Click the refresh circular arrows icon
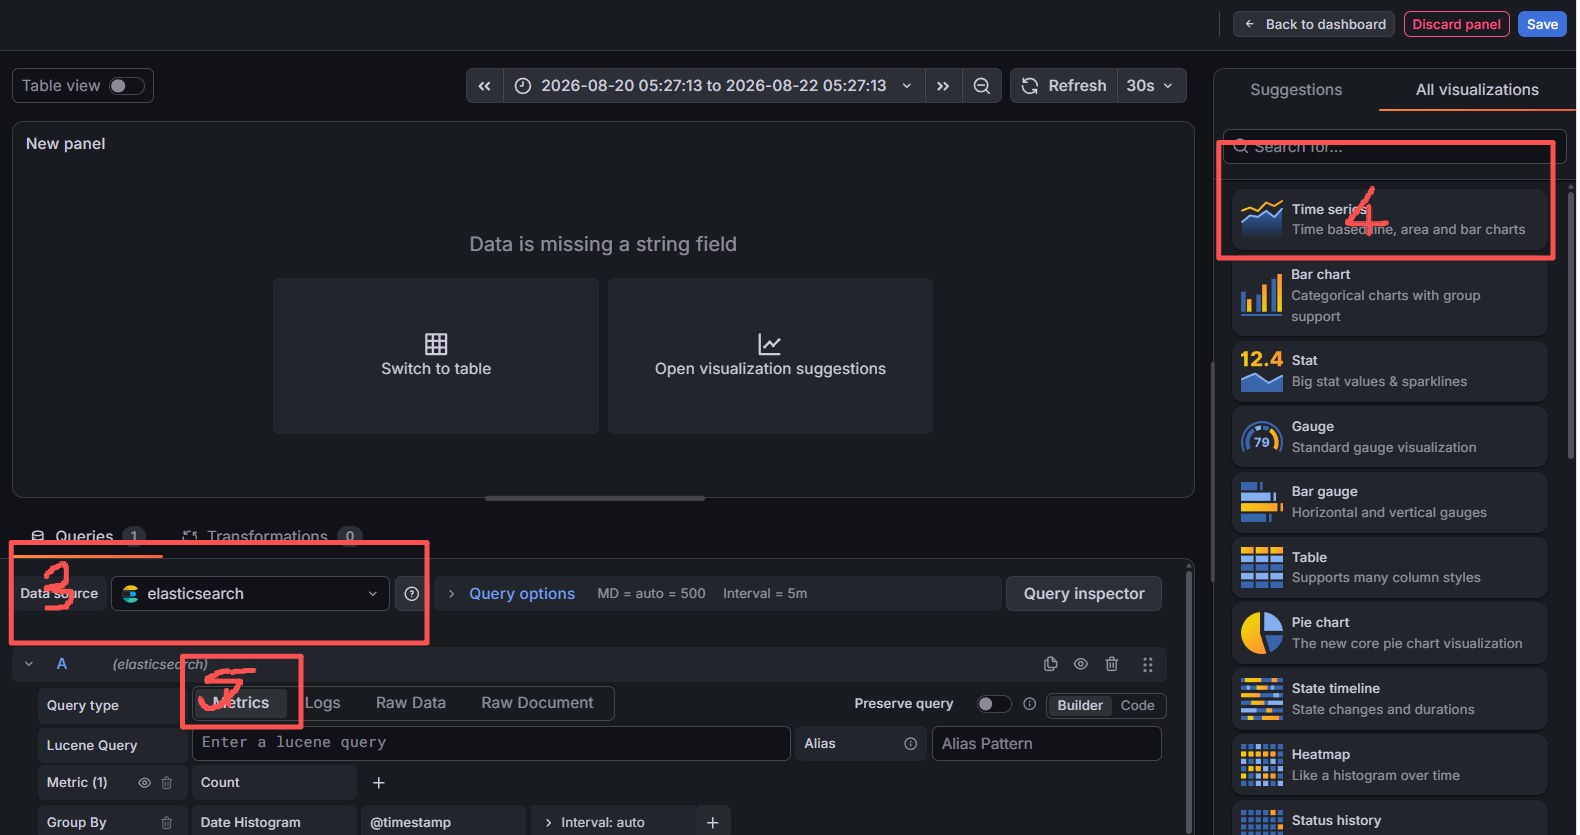This screenshot has height=835, width=1580. (x=1030, y=86)
